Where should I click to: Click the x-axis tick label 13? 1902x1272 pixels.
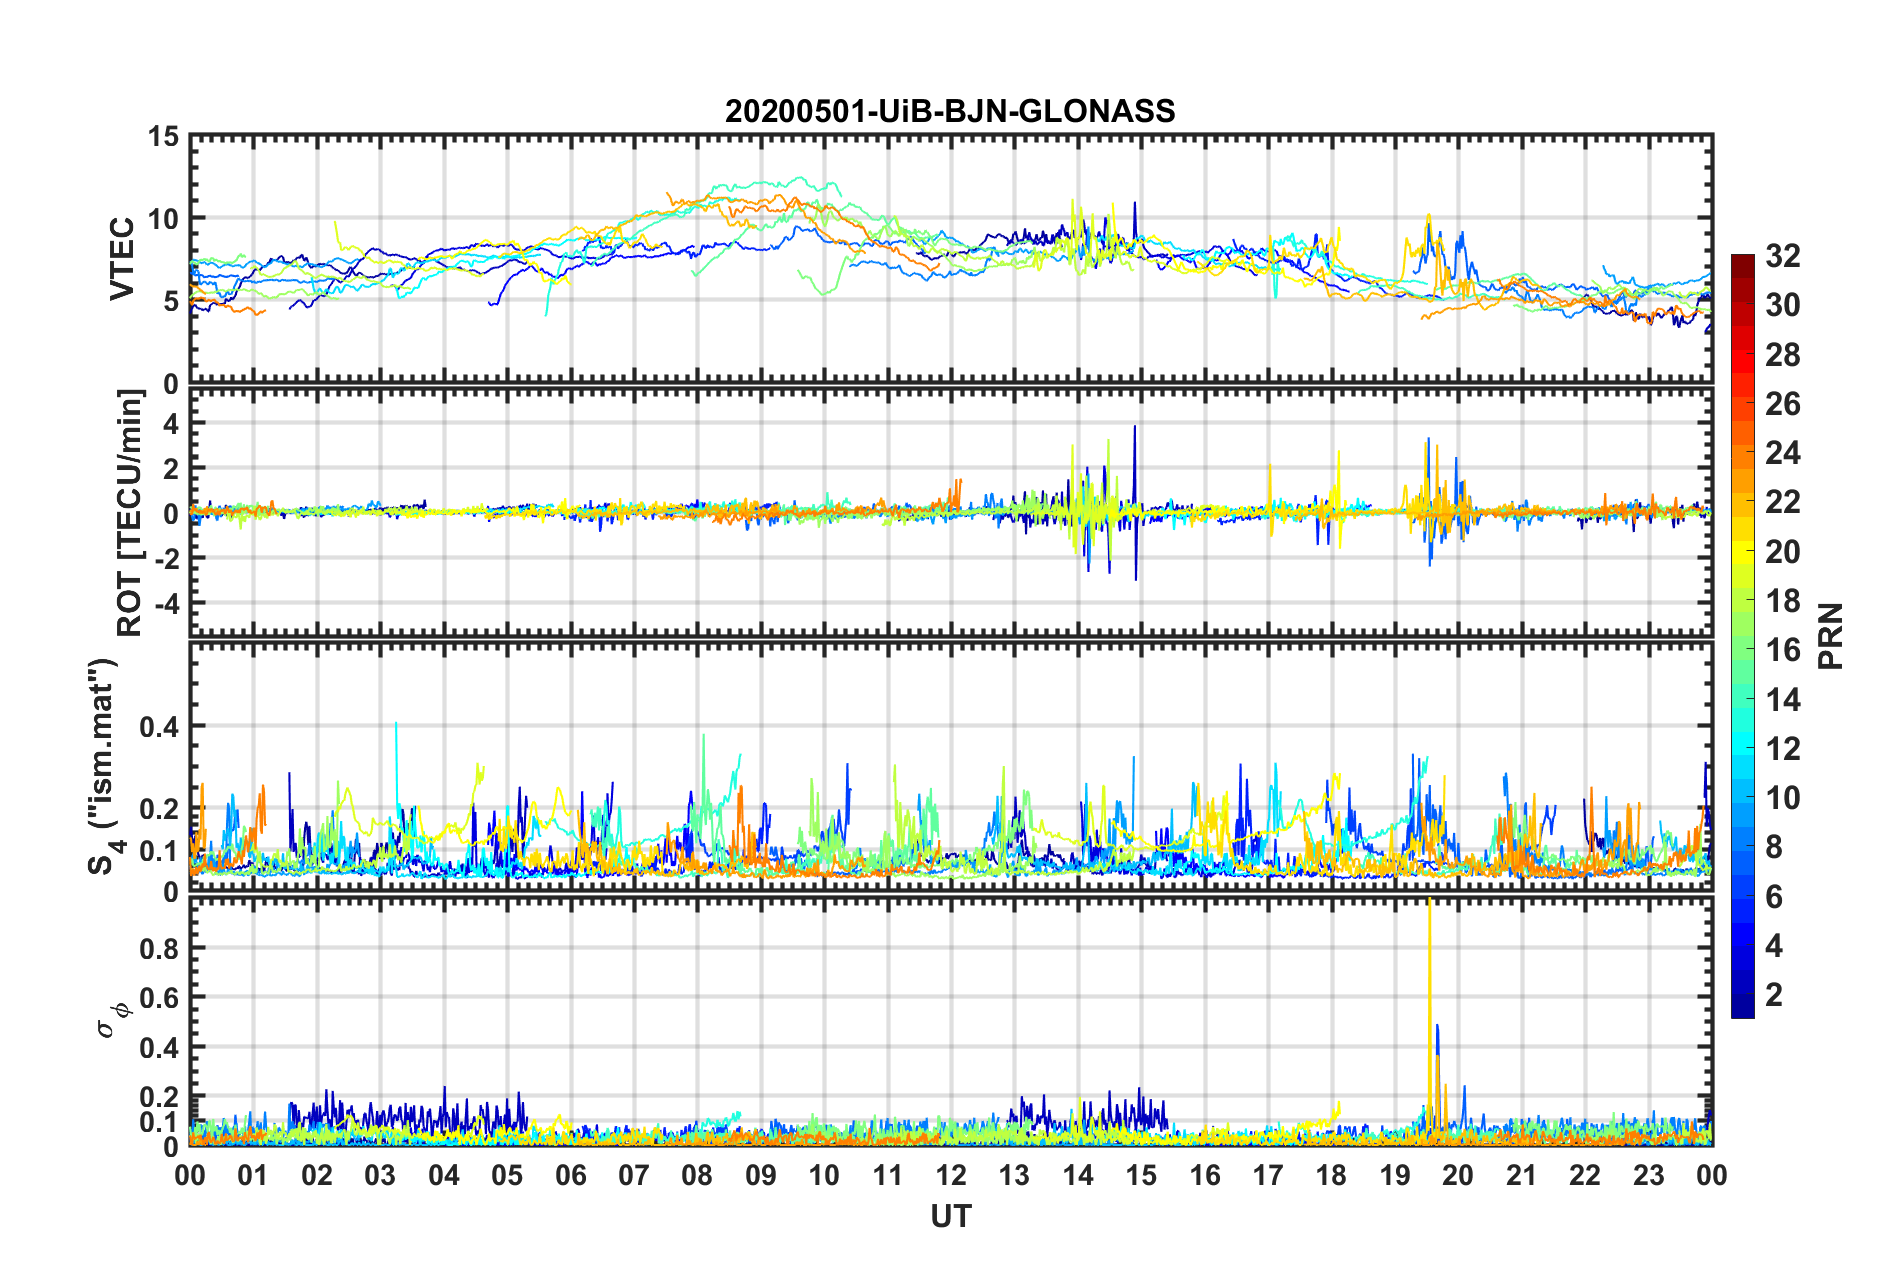pos(1014,1175)
